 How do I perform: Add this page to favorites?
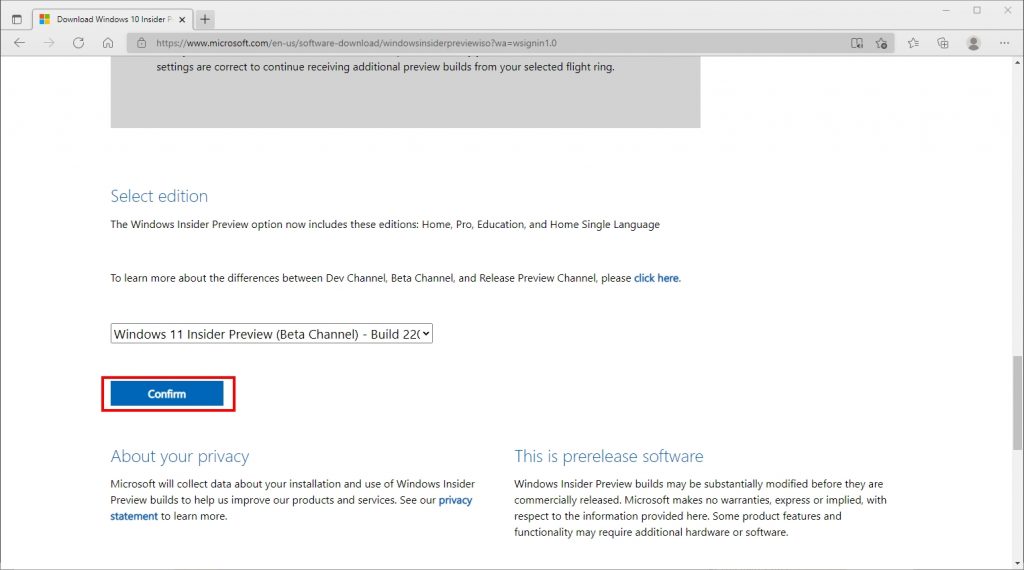882,43
